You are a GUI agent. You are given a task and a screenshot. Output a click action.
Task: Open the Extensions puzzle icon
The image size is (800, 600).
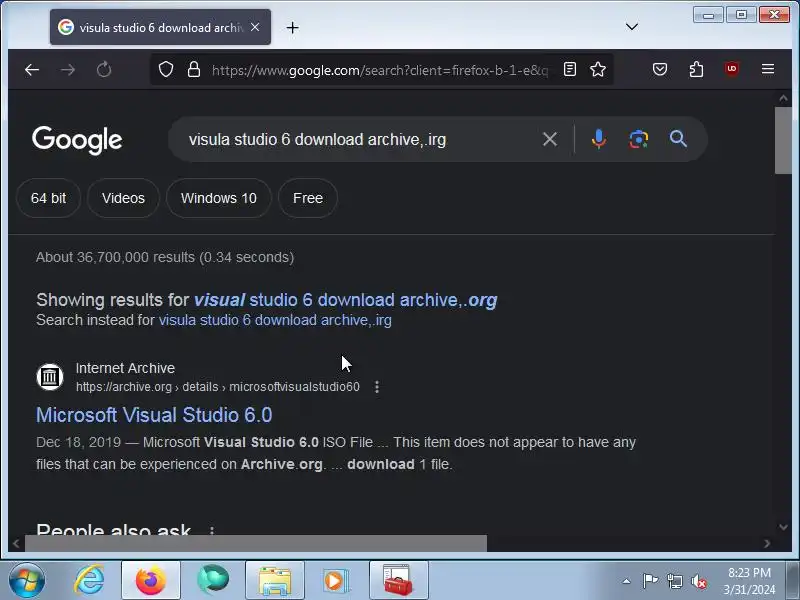(696, 69)
